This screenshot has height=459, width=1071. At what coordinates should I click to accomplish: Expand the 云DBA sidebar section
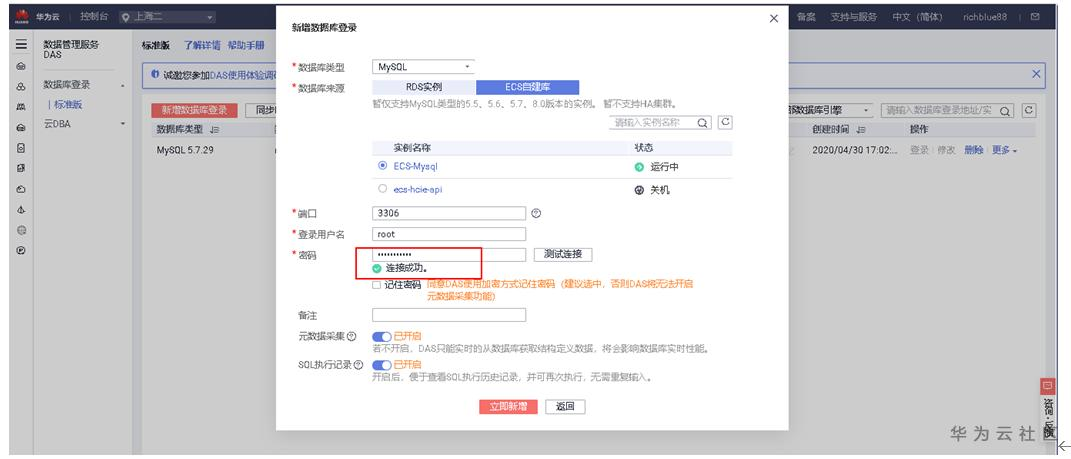pos(123,124)
